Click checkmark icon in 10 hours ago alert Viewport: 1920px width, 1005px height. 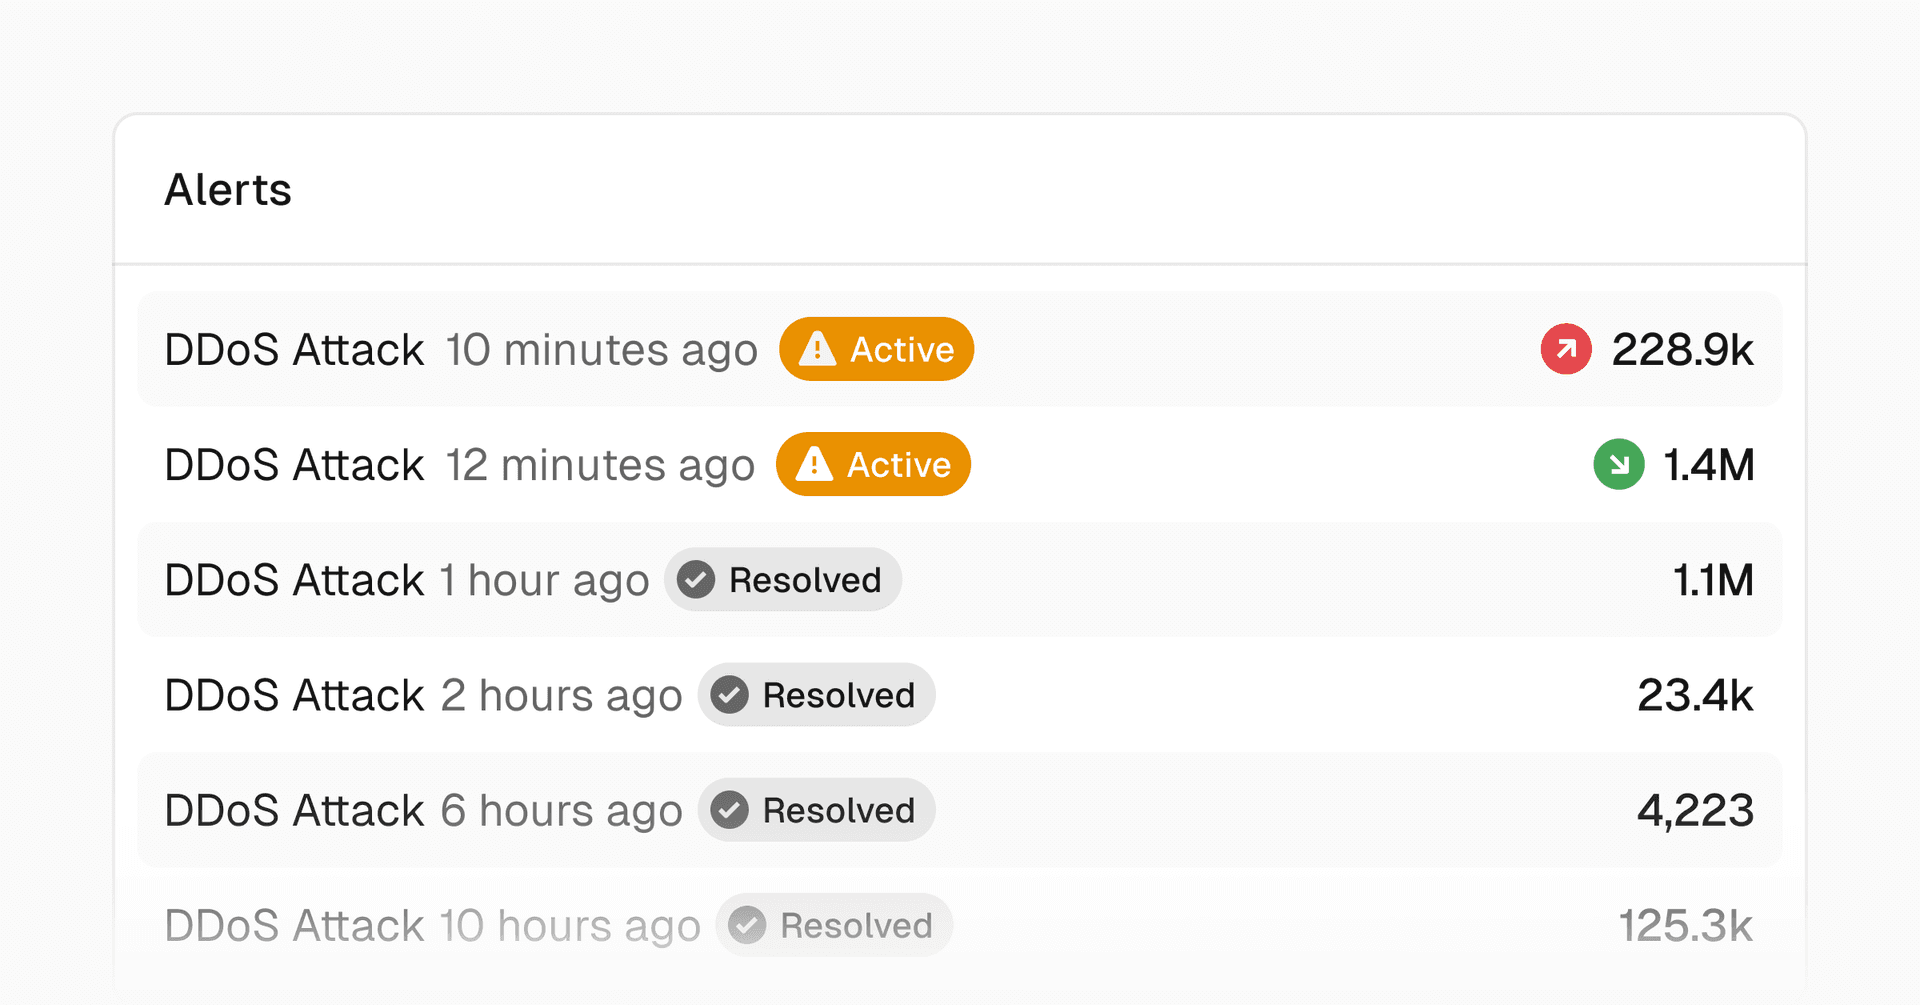coord(747,925)
